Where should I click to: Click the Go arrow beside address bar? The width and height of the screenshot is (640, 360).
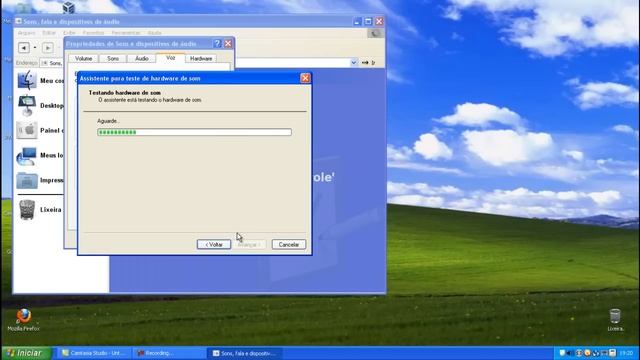pos(365,62)
